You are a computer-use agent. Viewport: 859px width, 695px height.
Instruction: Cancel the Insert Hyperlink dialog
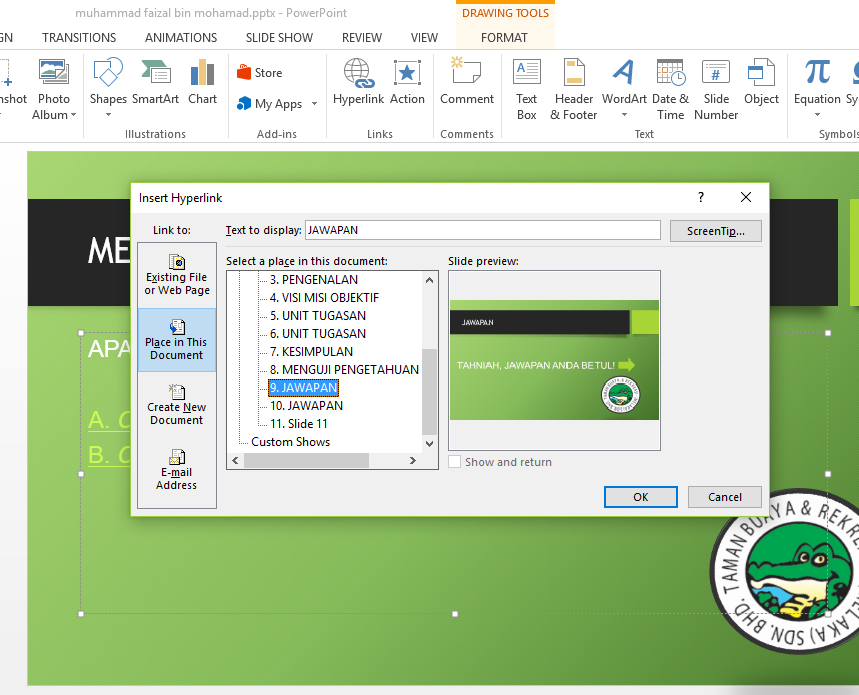(724, 497)
